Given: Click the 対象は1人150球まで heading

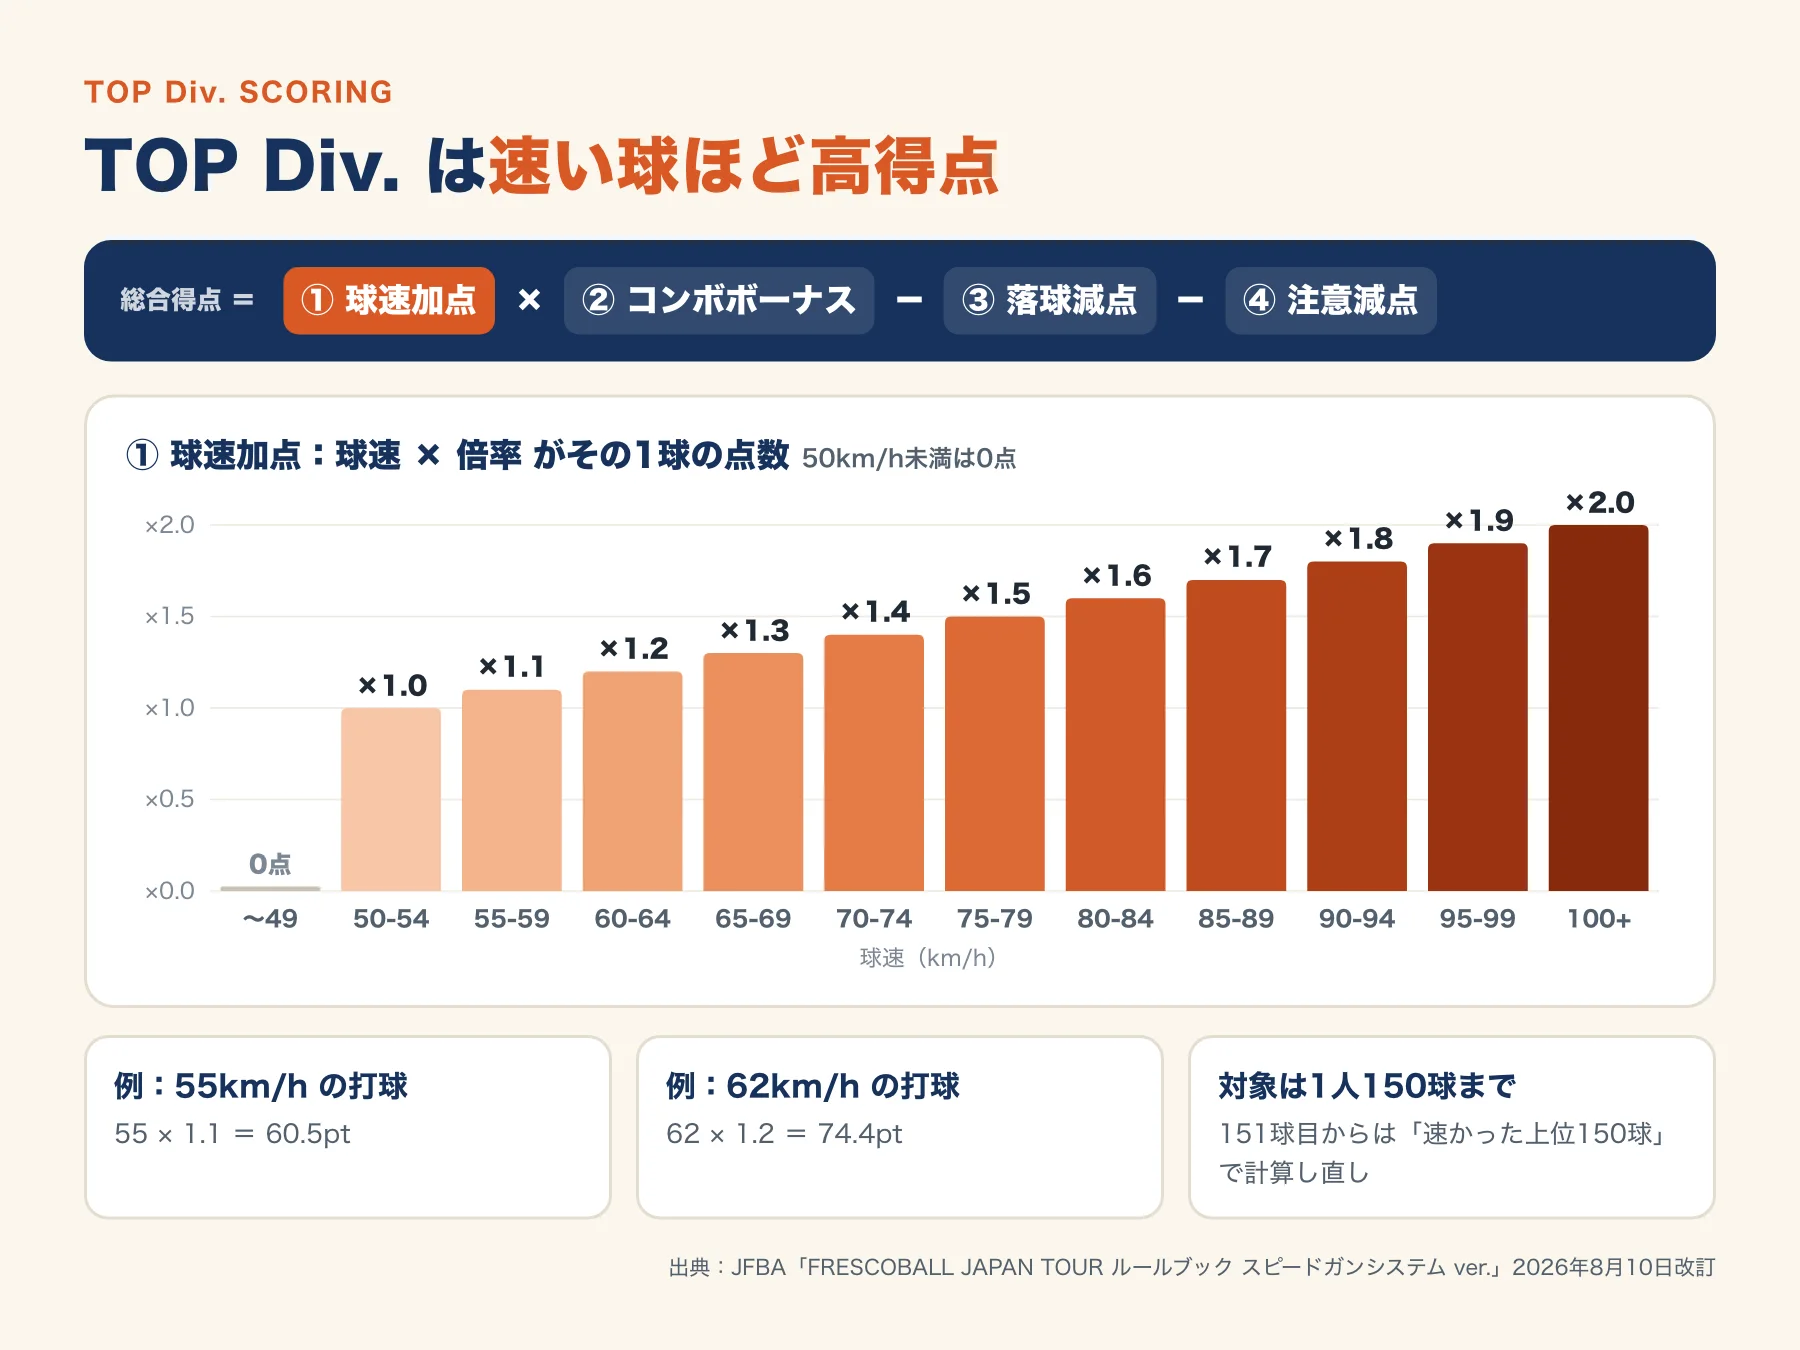Looking at the screenshot, I should coord(1367,1086).
